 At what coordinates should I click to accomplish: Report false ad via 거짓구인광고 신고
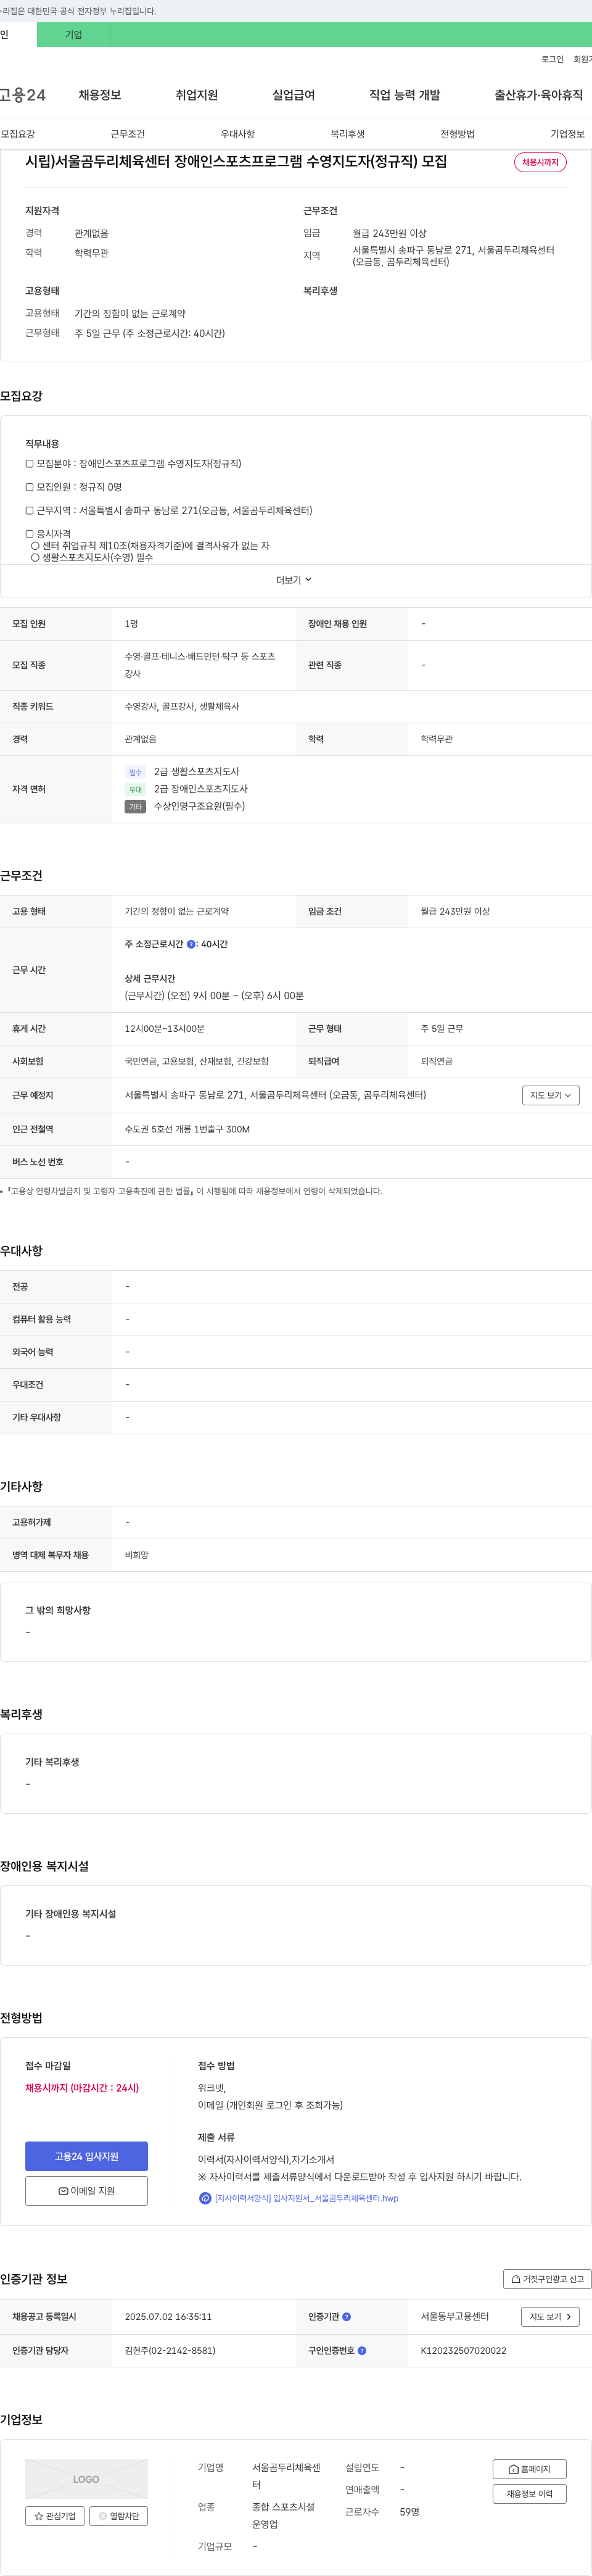click(547, 2279)
